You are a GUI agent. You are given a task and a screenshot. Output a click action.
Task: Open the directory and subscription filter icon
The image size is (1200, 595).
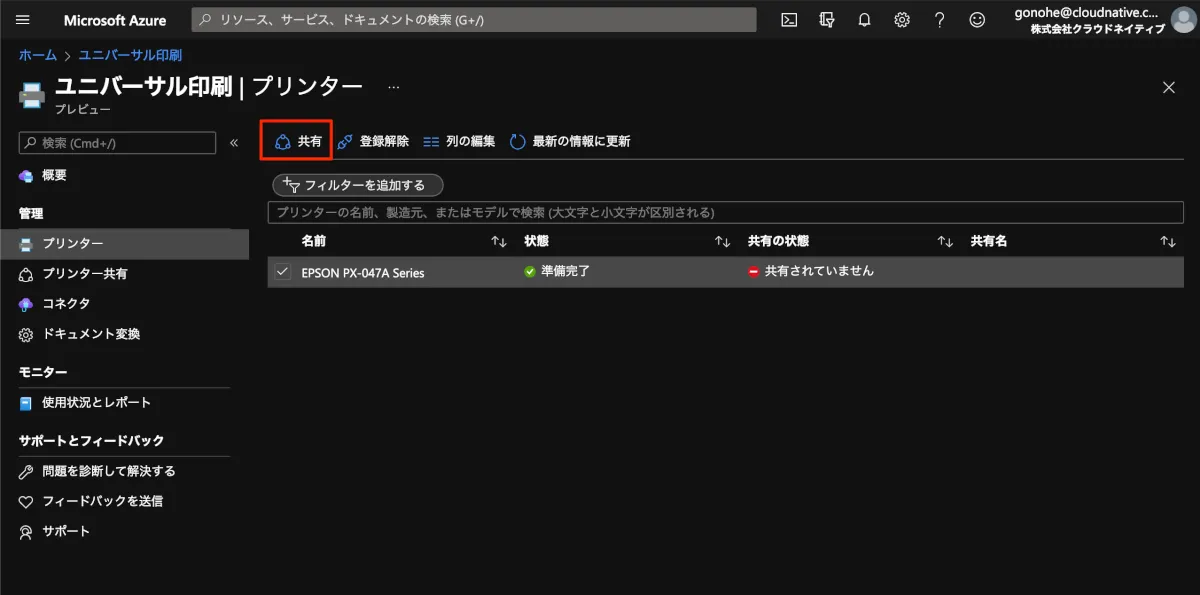tap(827, 20)
